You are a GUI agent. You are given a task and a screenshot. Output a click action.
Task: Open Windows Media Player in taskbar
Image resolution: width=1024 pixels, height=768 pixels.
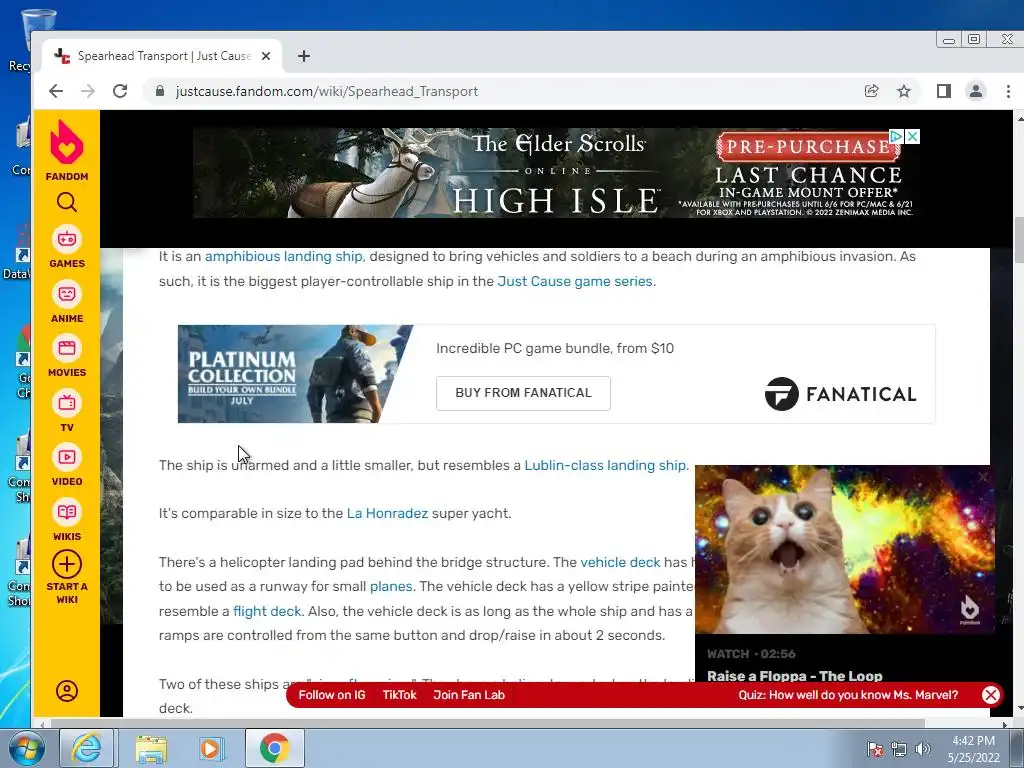pyautogui.click(x=211, y=748)
